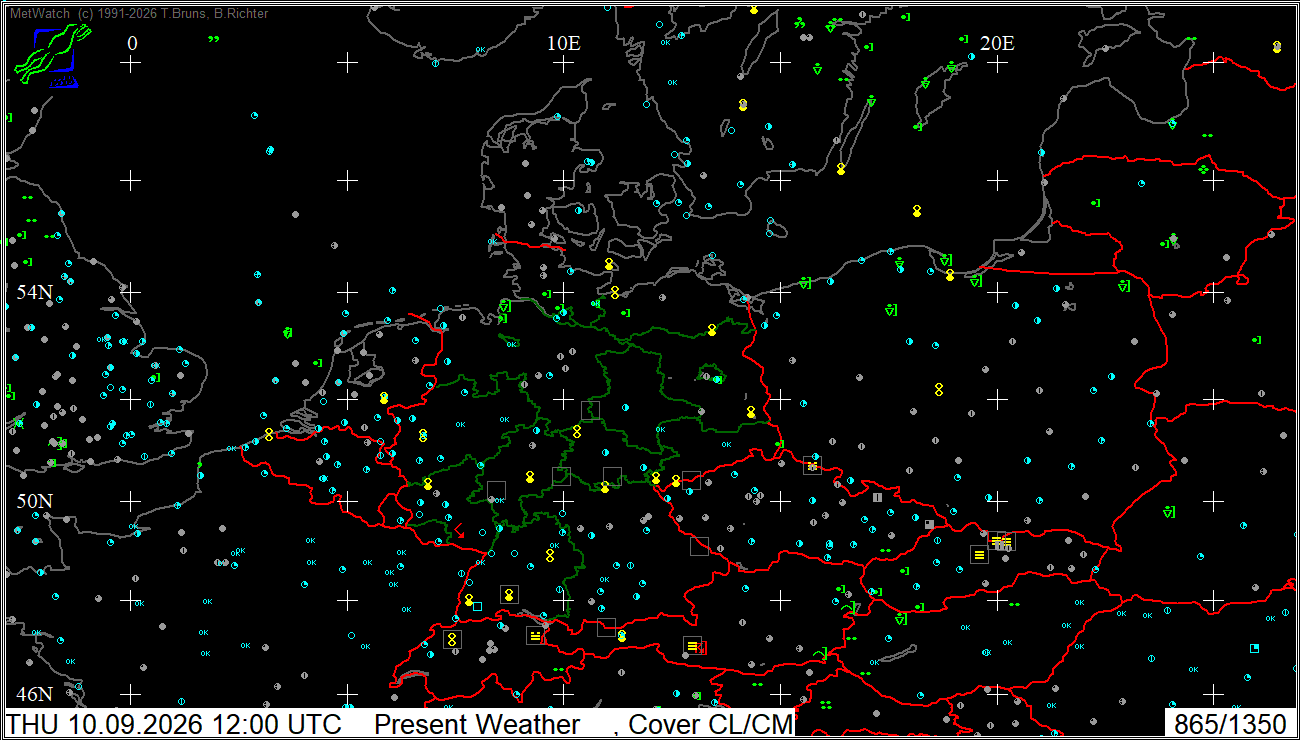Viewport: 1300px width, 740px height.
Task: Click the MetWatch copyright text at top
Action: pos(138,13)
